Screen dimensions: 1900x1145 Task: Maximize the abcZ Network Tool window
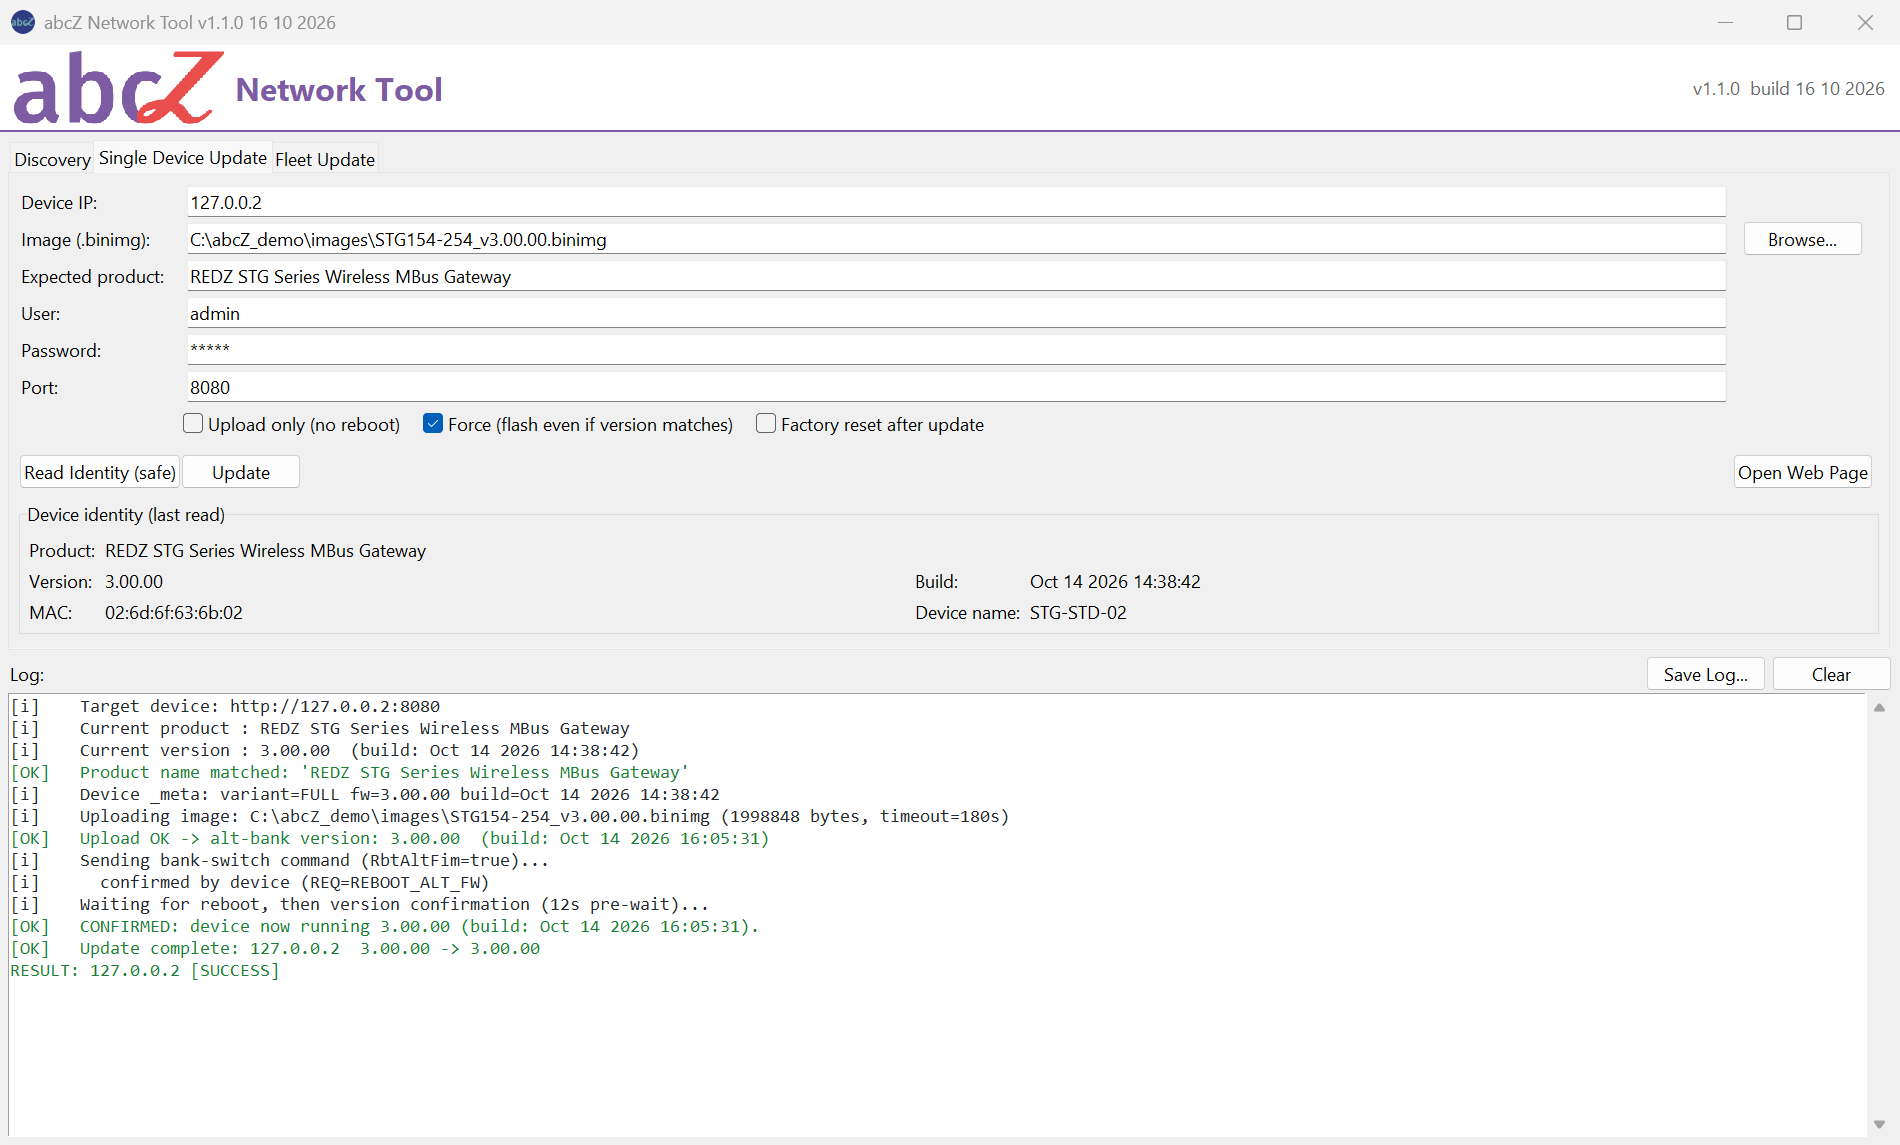(1795, 22)
